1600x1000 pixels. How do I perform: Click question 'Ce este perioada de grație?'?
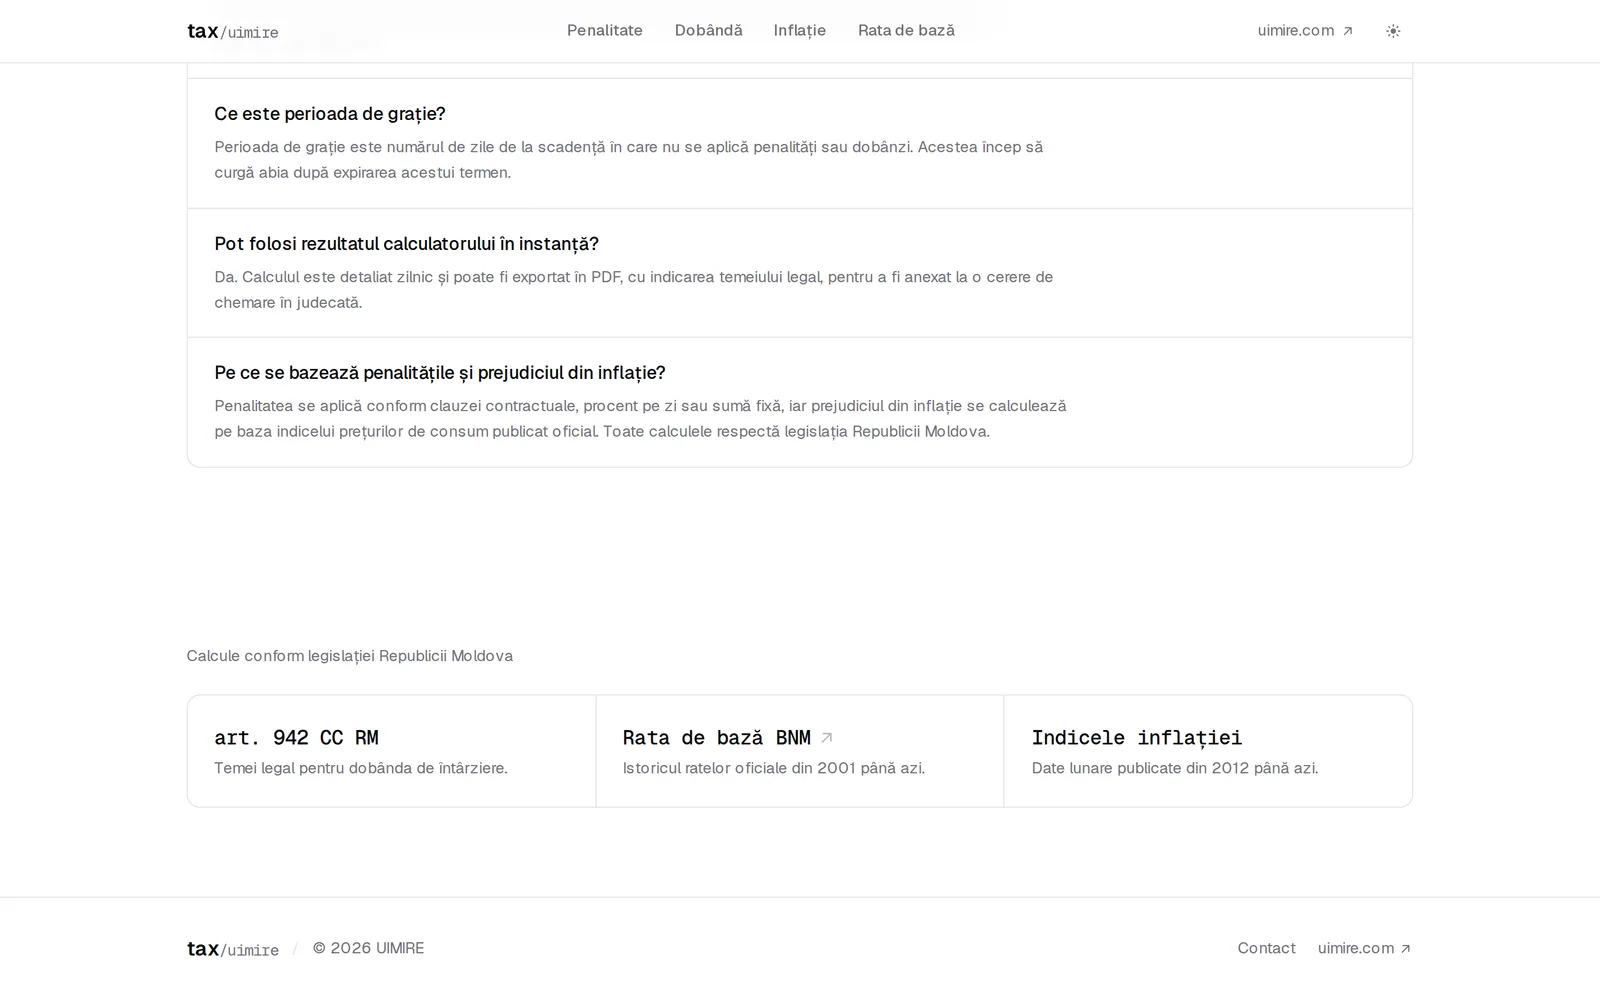pos(330,114)
